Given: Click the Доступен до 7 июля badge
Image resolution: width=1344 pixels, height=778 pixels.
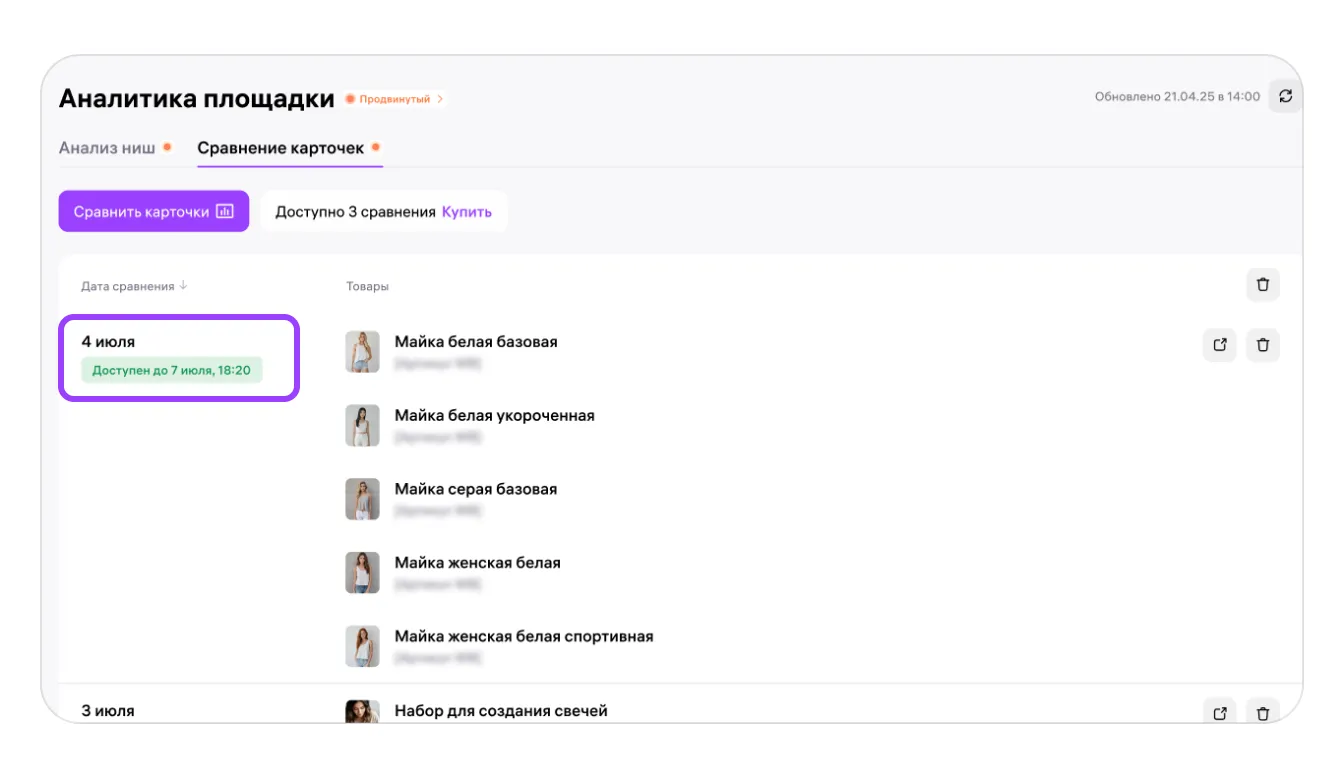Looking at the screenshot, I should 171,371.
